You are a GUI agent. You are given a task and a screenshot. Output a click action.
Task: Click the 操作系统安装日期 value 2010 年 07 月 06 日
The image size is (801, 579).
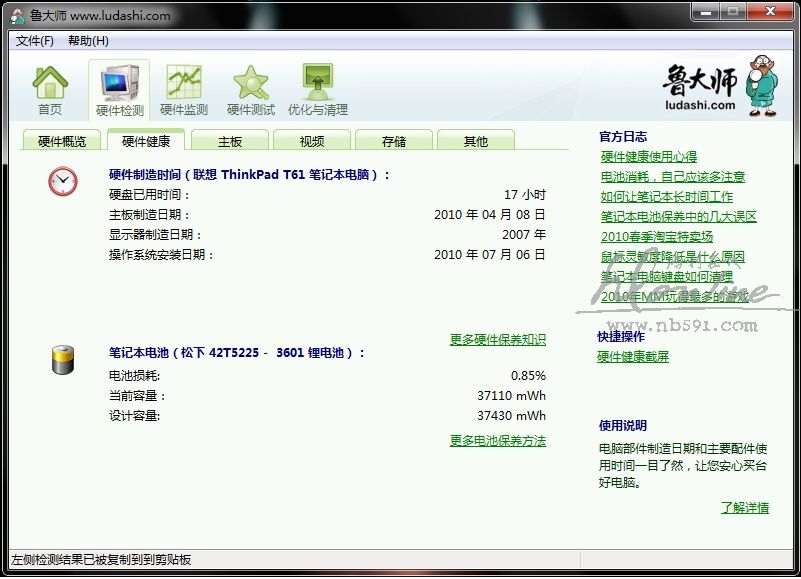[489, 254]
